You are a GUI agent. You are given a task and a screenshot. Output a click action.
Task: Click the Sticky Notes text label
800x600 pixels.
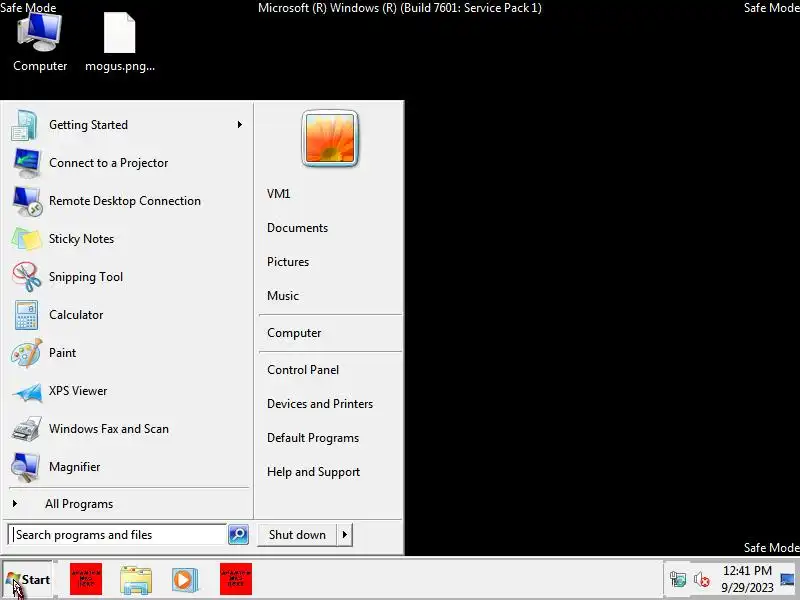coord(82,239)
